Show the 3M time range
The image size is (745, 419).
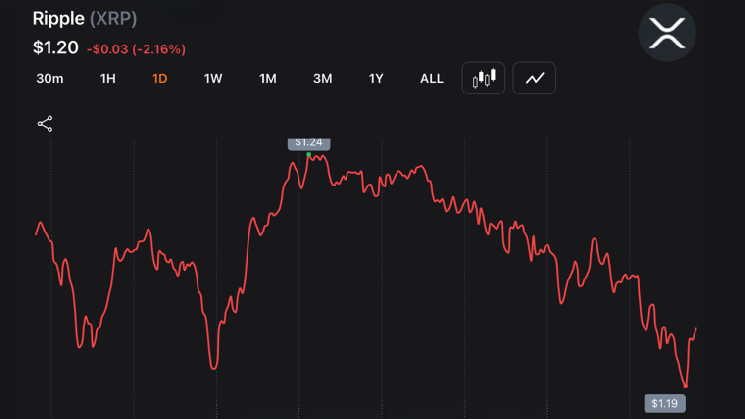pos(323,78)
